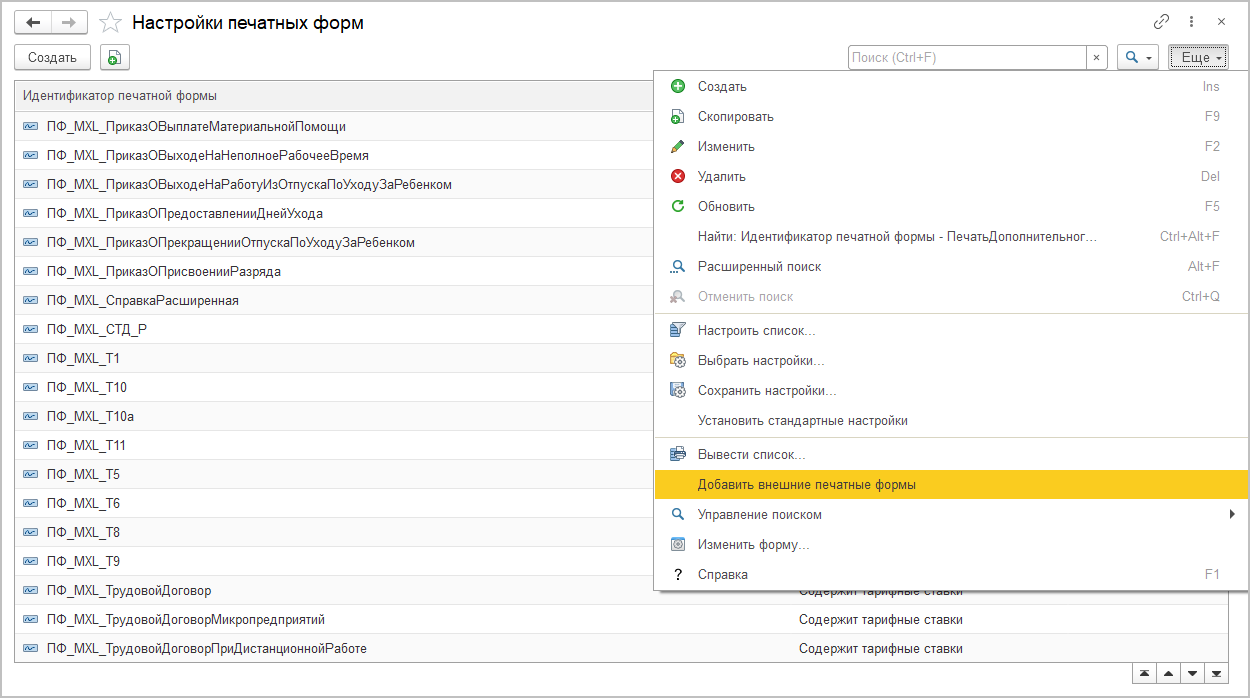Image resolution: width=1250 pixels, height=698 pixels.
Task: Click the favorites star icon
Action: (111, 22)
